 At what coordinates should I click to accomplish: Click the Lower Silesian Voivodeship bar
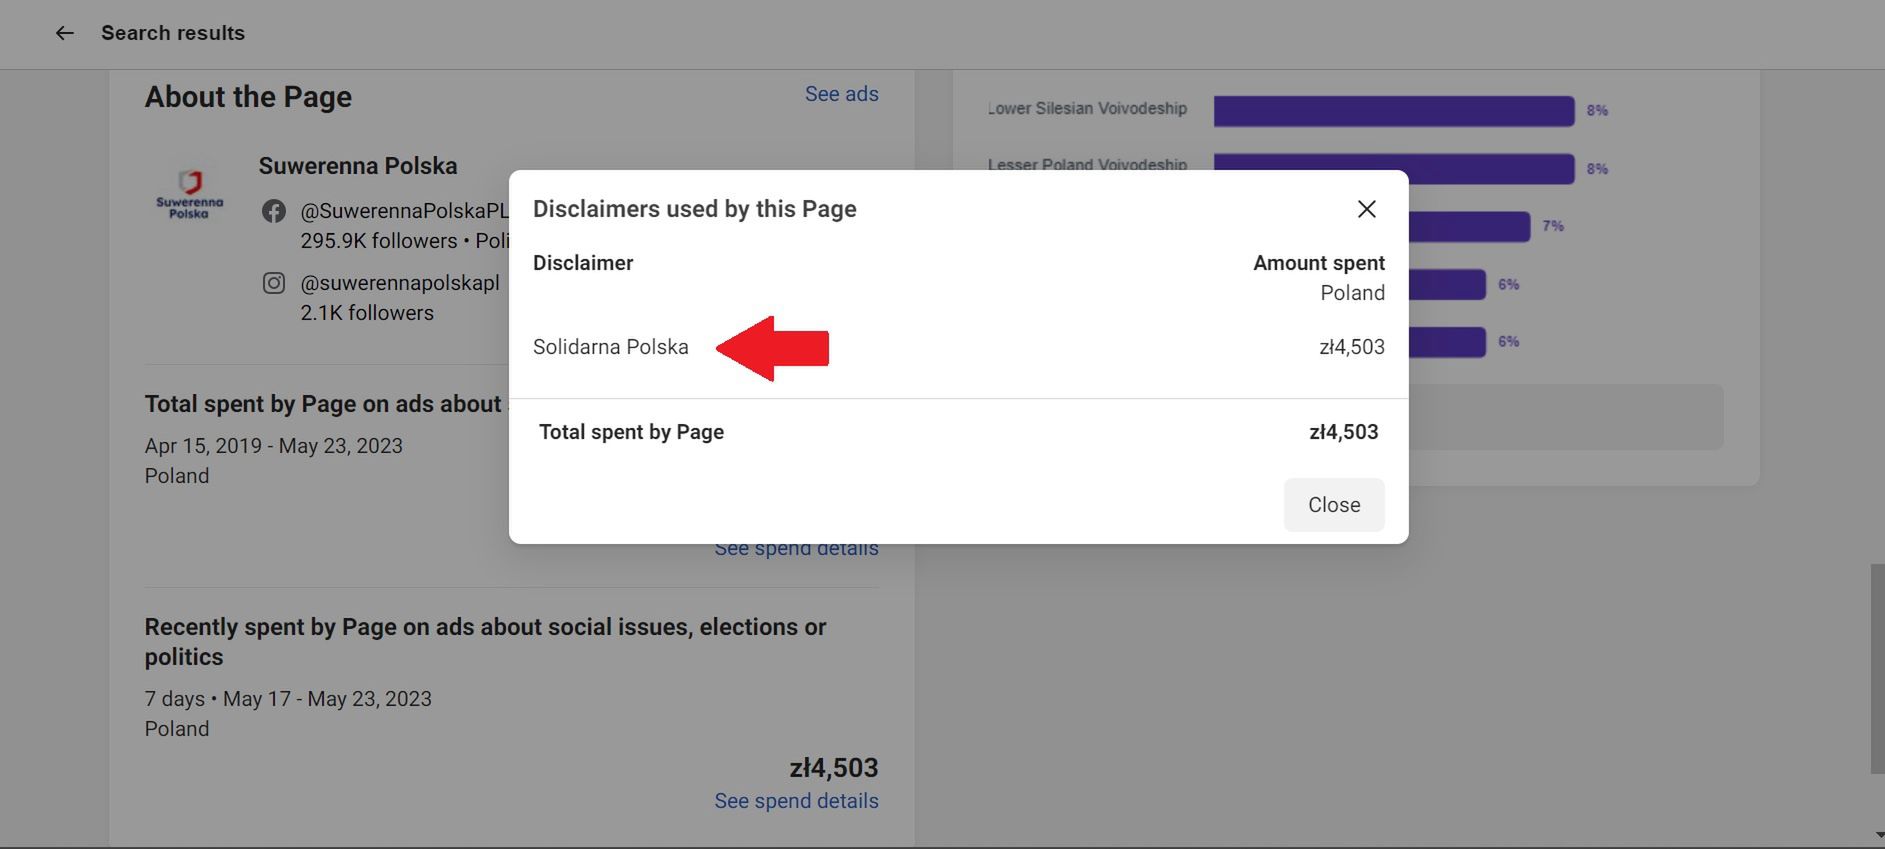point(1394,110)
